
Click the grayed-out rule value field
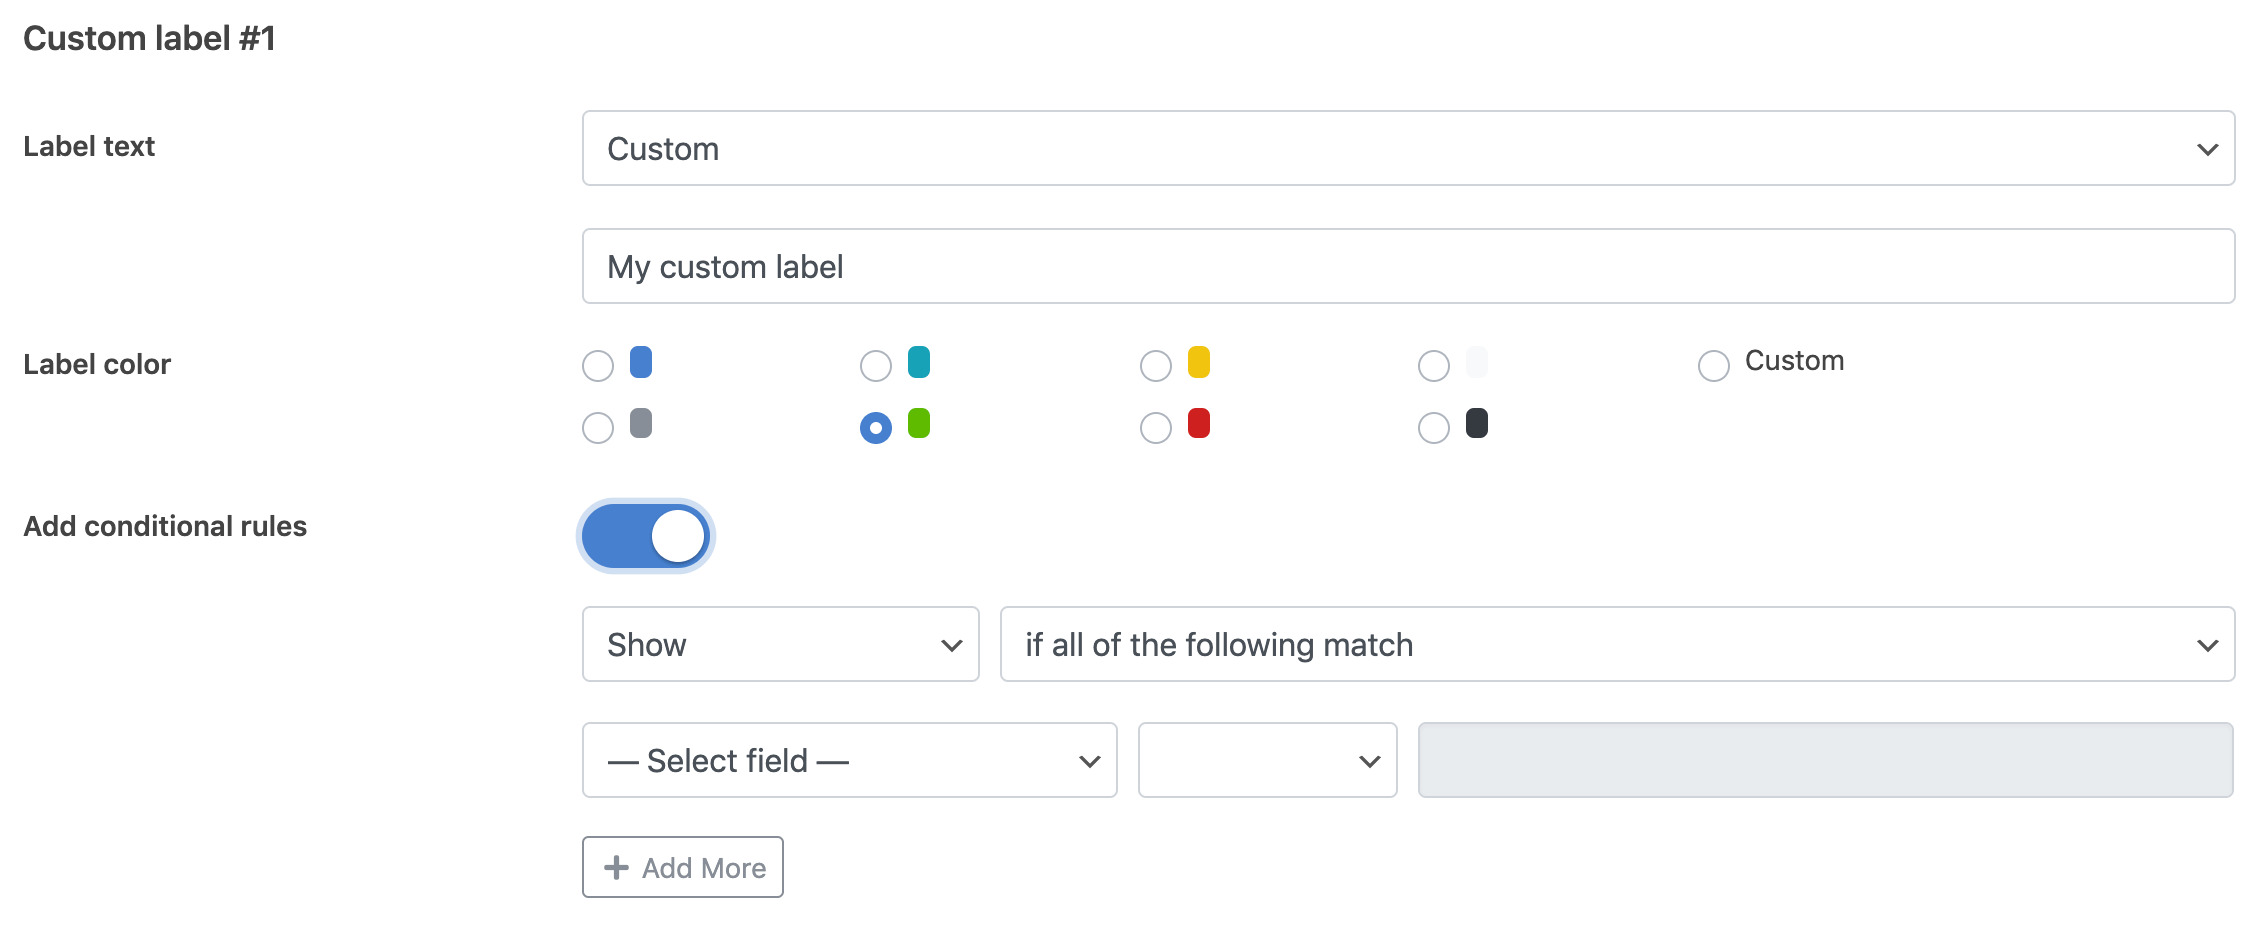[1826, 760]
